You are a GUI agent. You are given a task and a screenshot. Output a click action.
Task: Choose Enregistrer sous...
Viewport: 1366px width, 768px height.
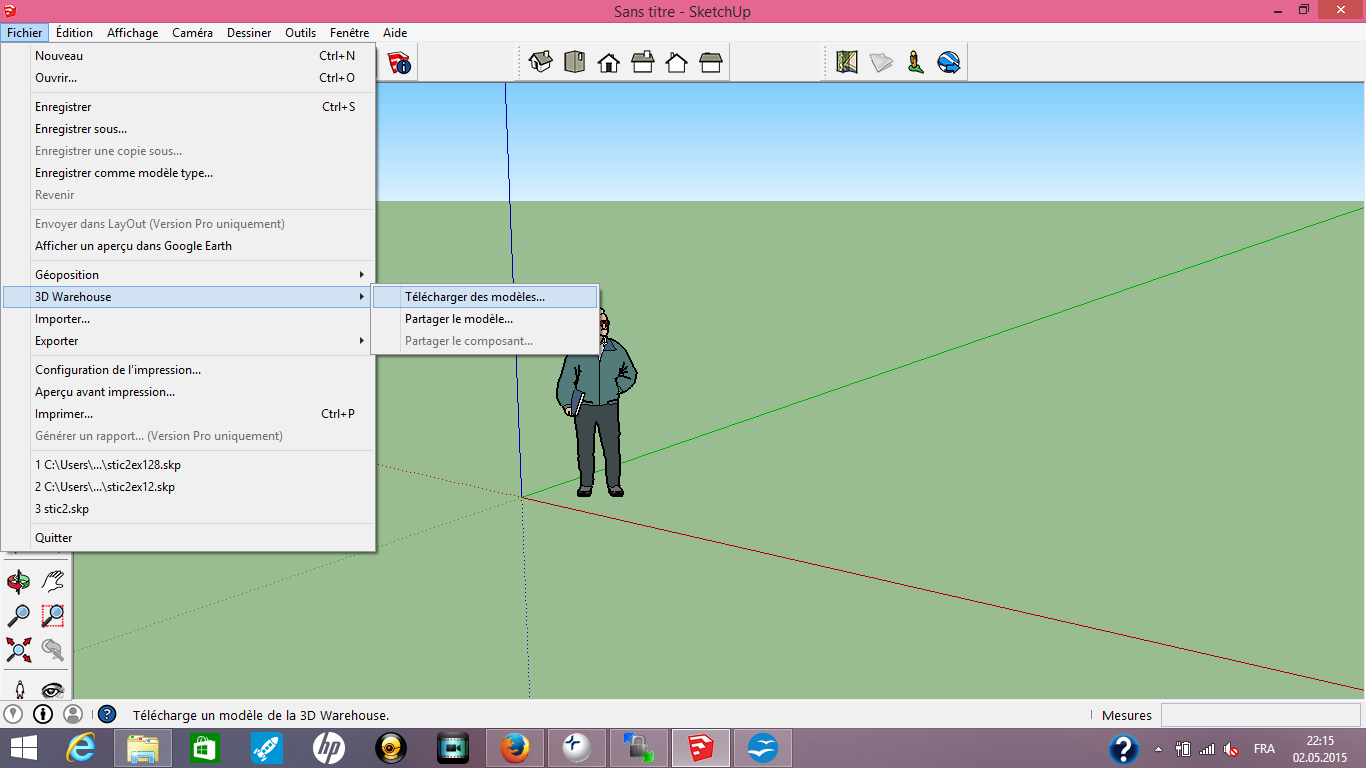(x=189, y=129)
